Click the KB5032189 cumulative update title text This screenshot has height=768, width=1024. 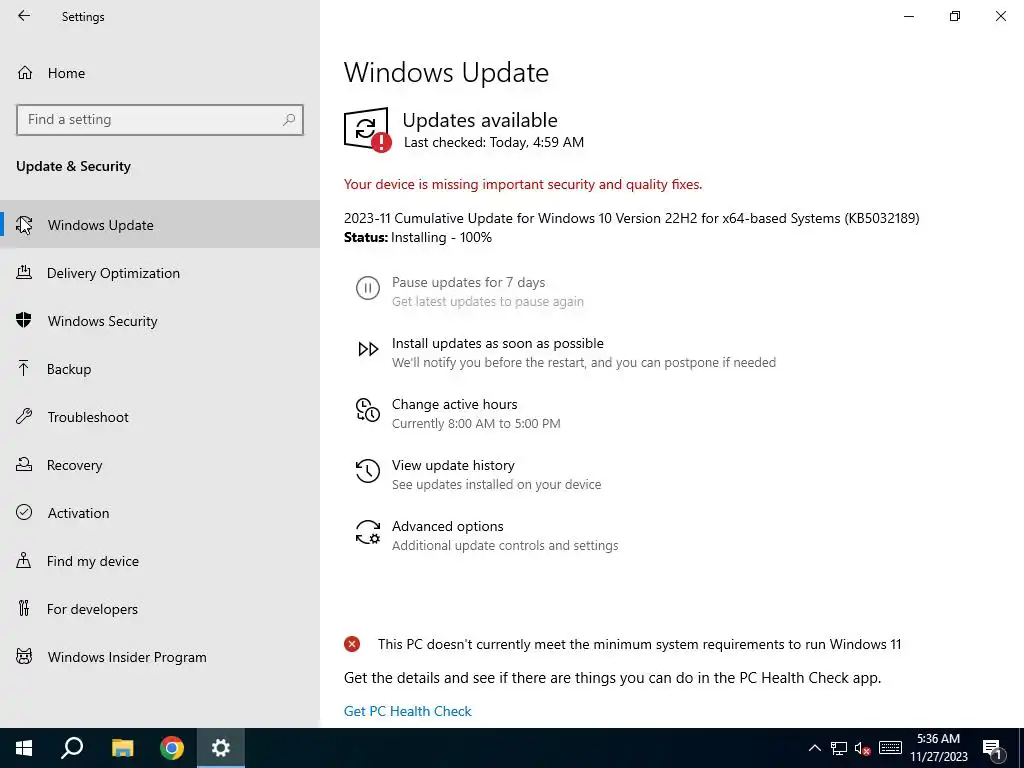632,218
